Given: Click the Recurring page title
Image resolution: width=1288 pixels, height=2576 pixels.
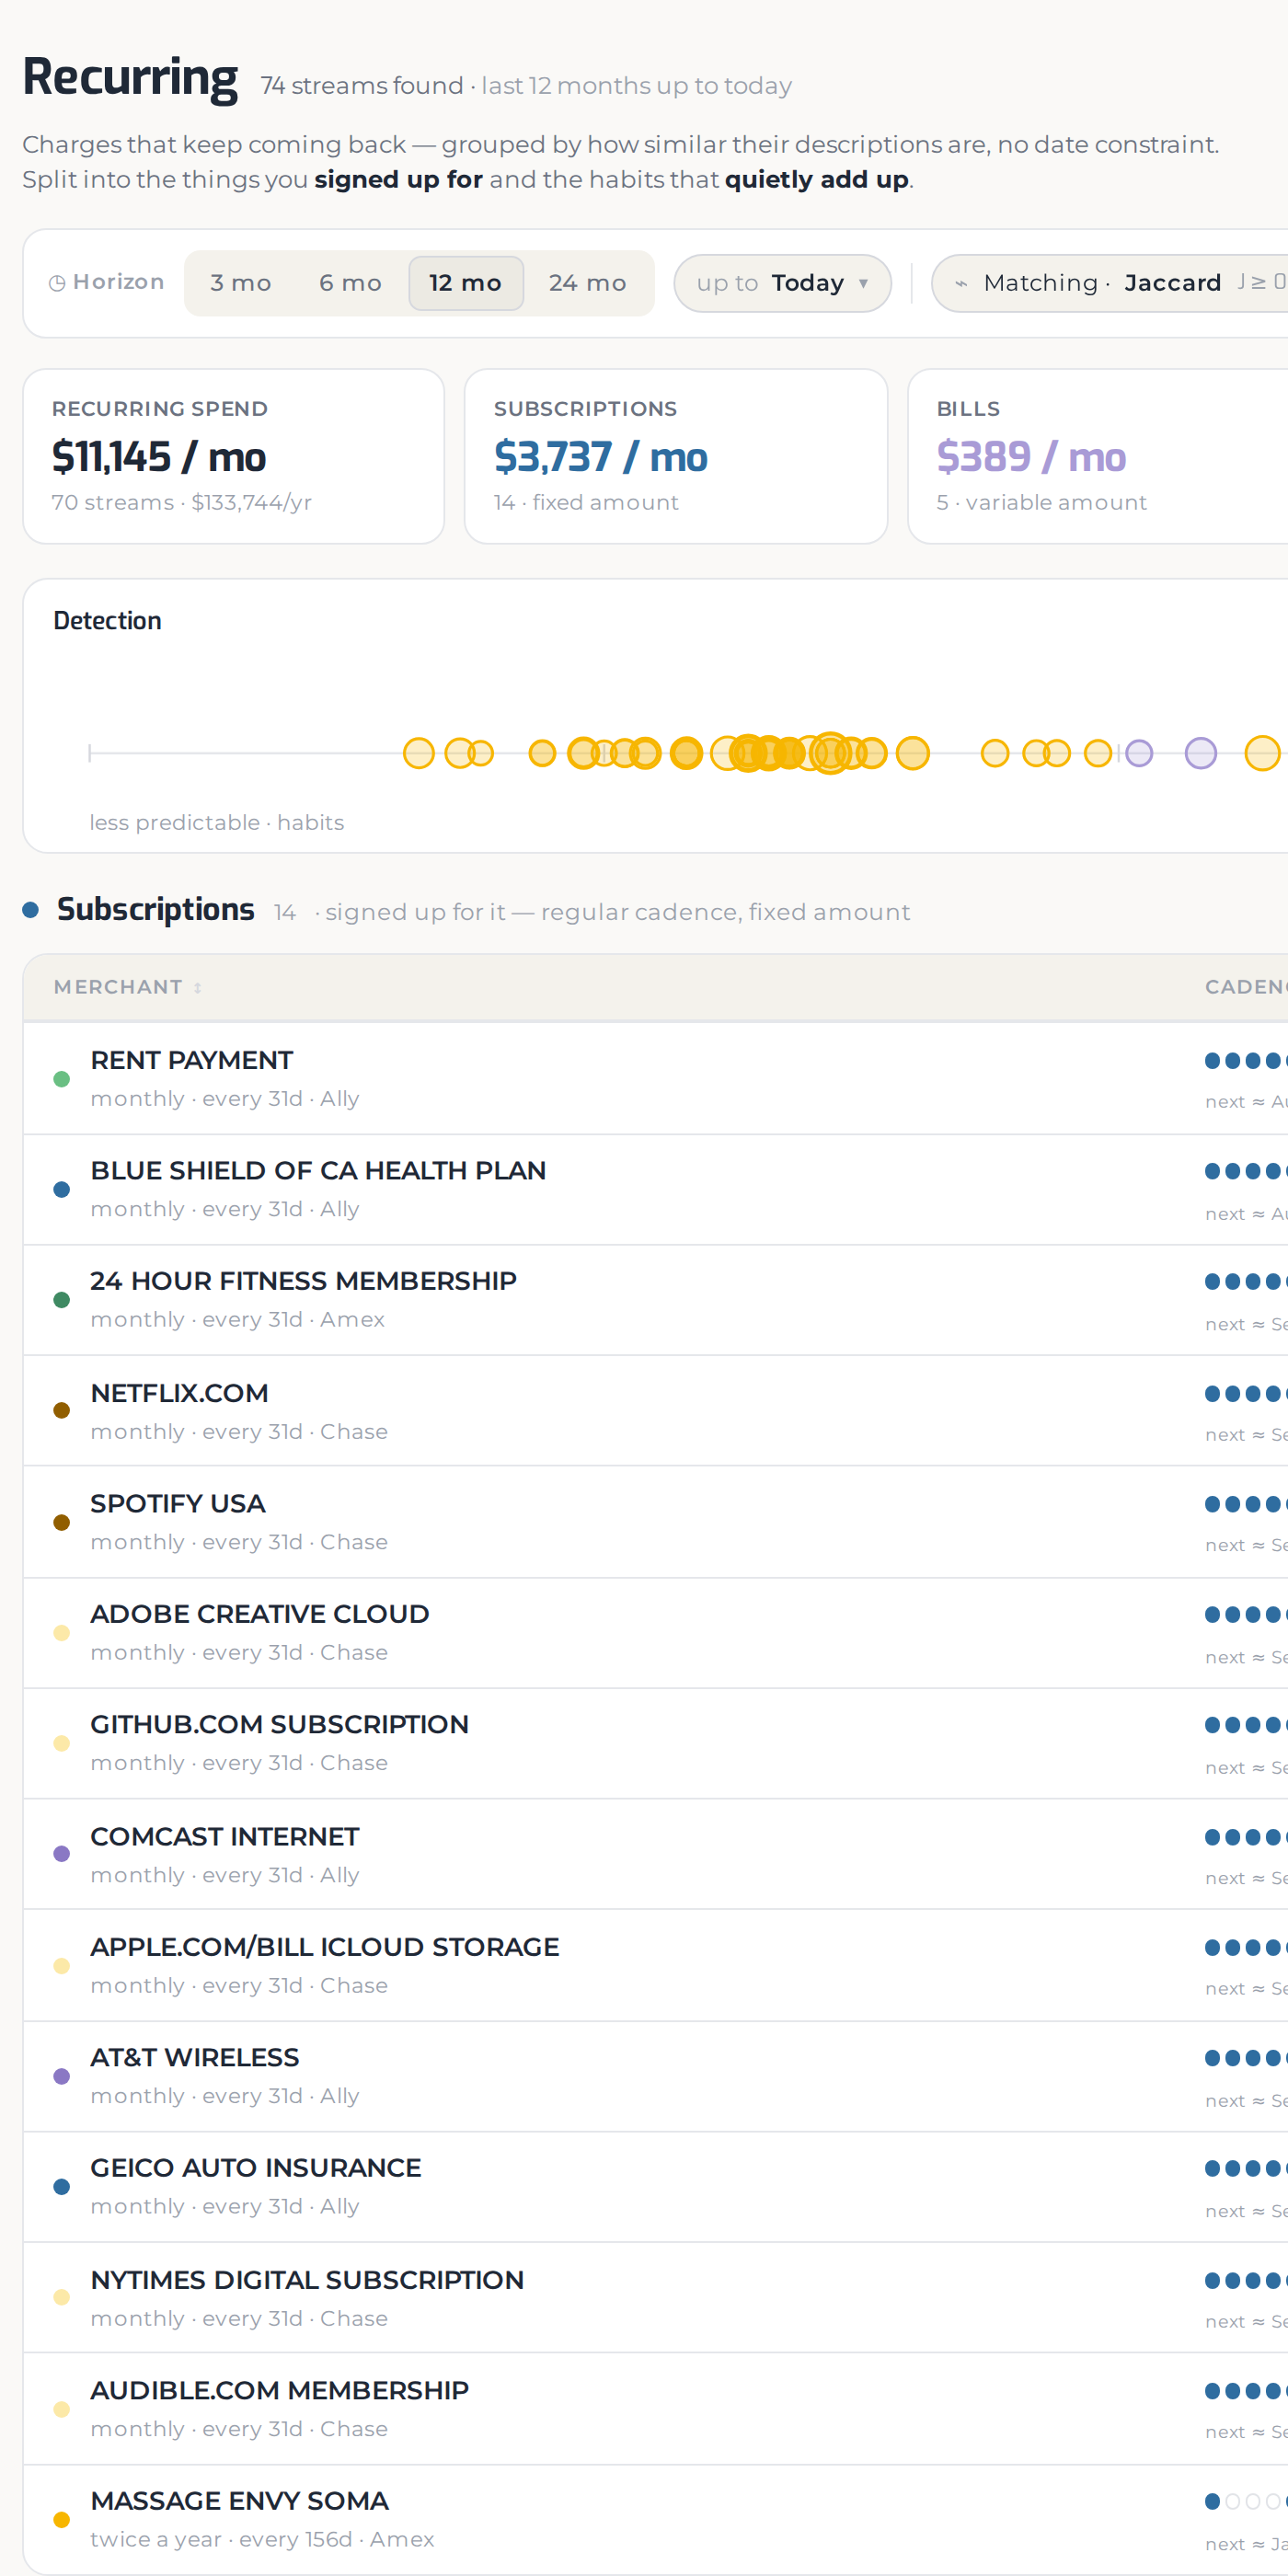Looking at the screenshot, I should (x=130, y=77).
